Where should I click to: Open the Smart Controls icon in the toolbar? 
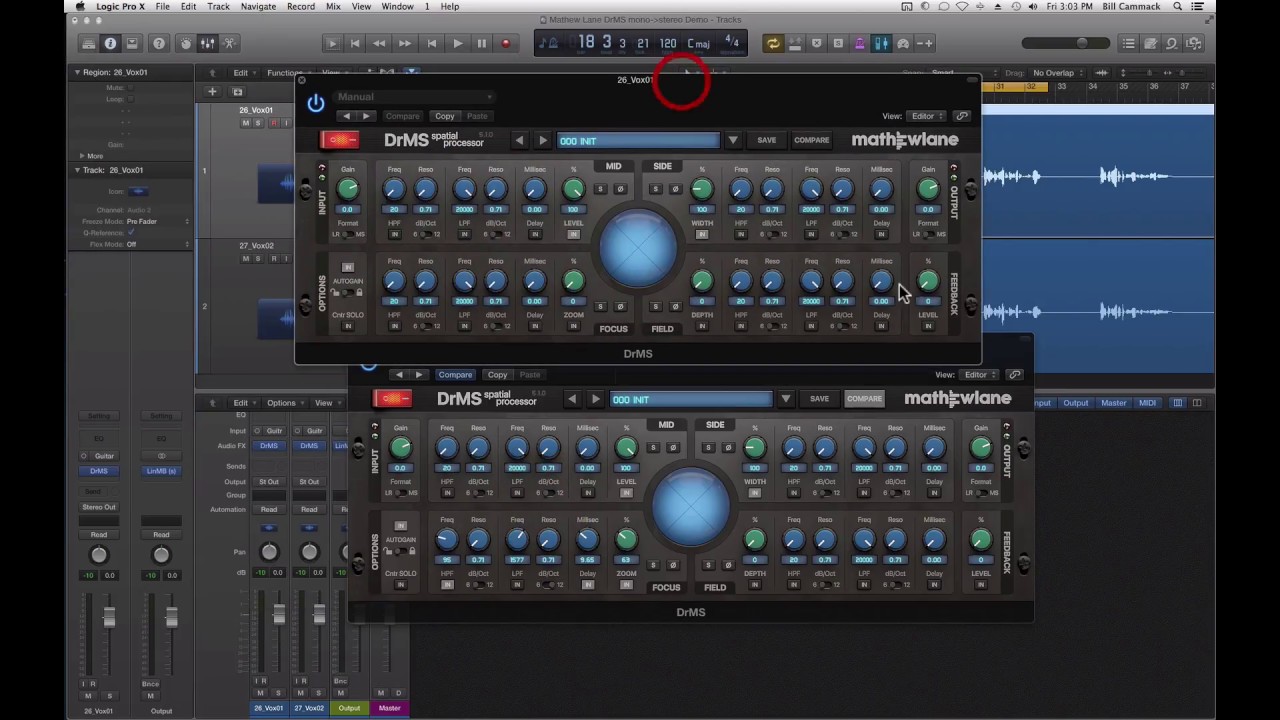point(186,44)
